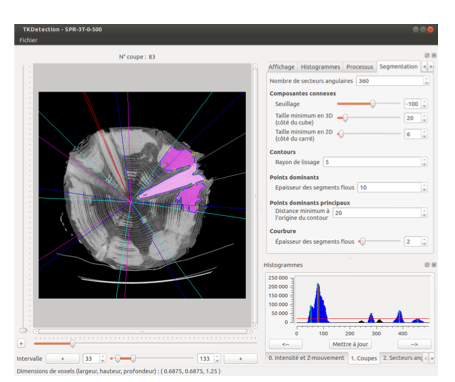Click Distance minimum à l'origine field
This screenshot has width=455, height=382.
click(377, 213)
